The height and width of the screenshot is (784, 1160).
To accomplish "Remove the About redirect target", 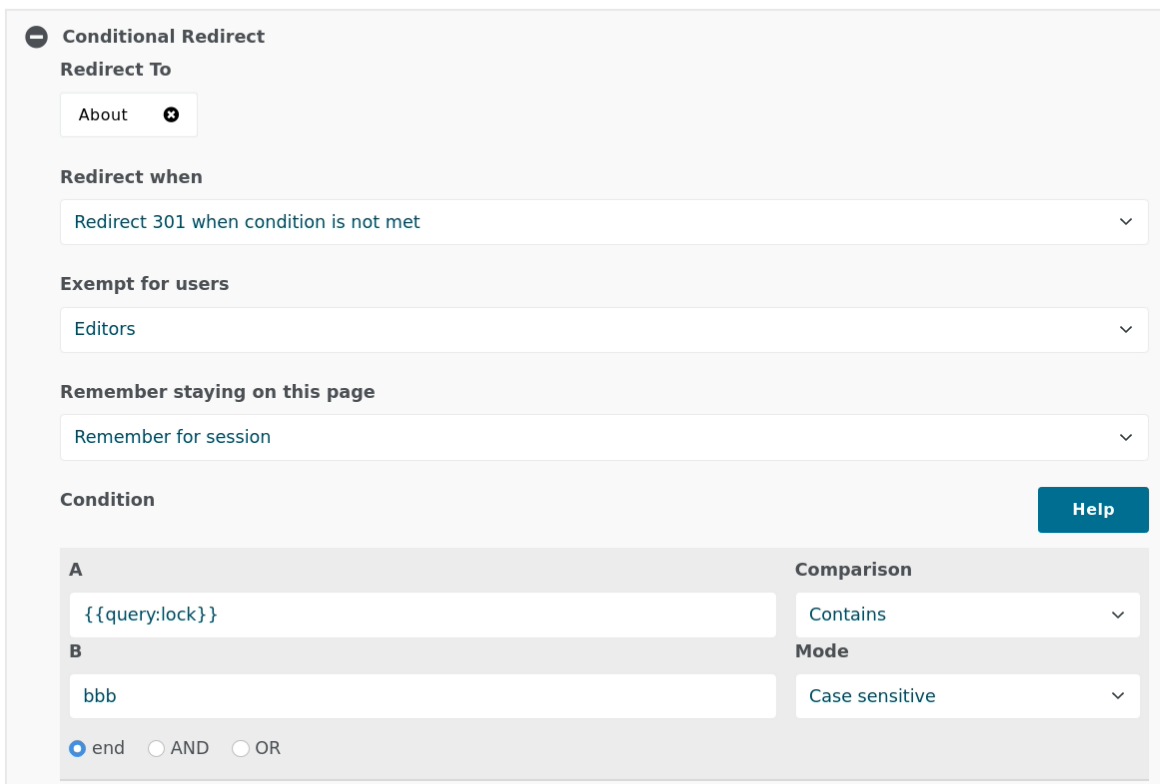I will click(171, 115).
